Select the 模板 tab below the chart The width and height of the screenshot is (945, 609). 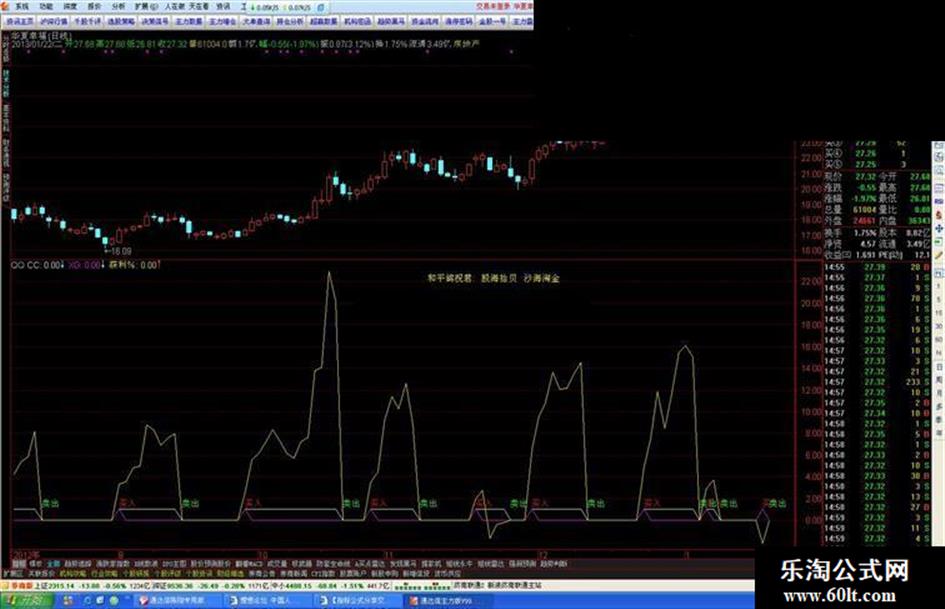pyautogui.click(x=36, y=564)
